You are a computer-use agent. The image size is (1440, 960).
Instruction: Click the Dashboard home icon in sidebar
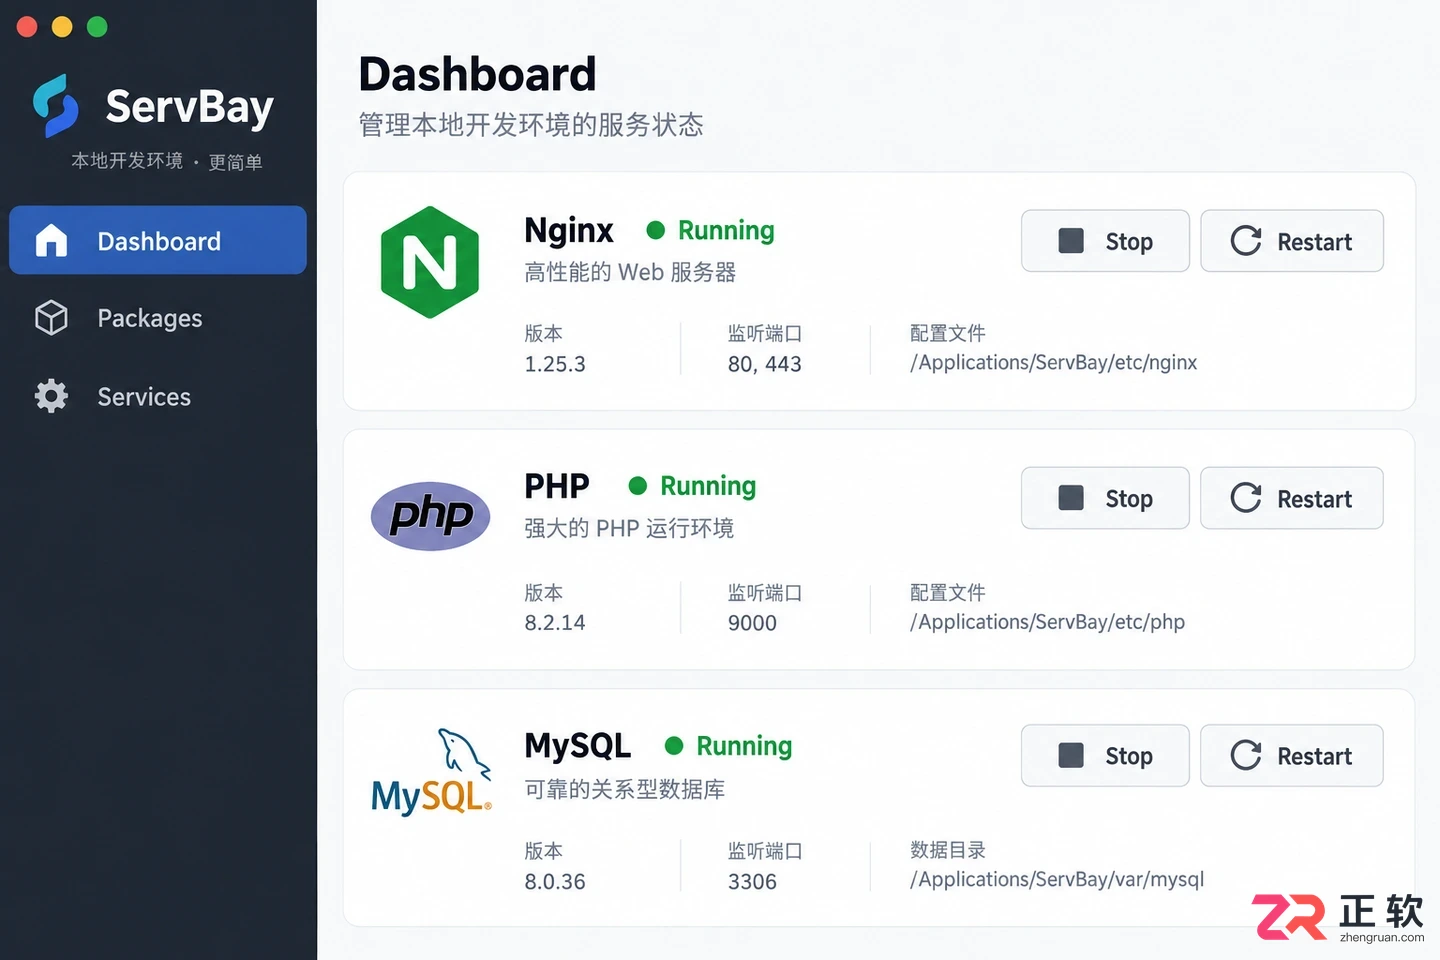tap(51, 241)
